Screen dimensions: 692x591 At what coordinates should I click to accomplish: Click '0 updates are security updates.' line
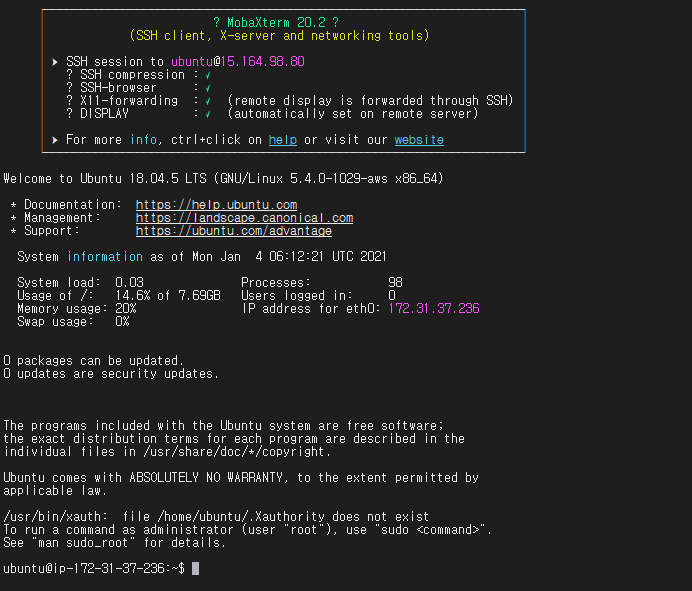[x=111, y=374]
